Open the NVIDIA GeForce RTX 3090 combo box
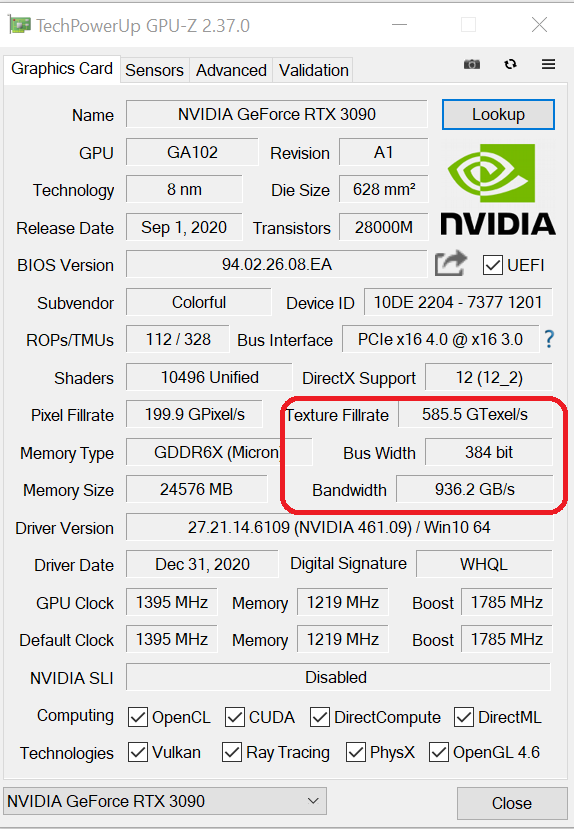The height and width of the screenshot is (829, 574). click(165, 801)
